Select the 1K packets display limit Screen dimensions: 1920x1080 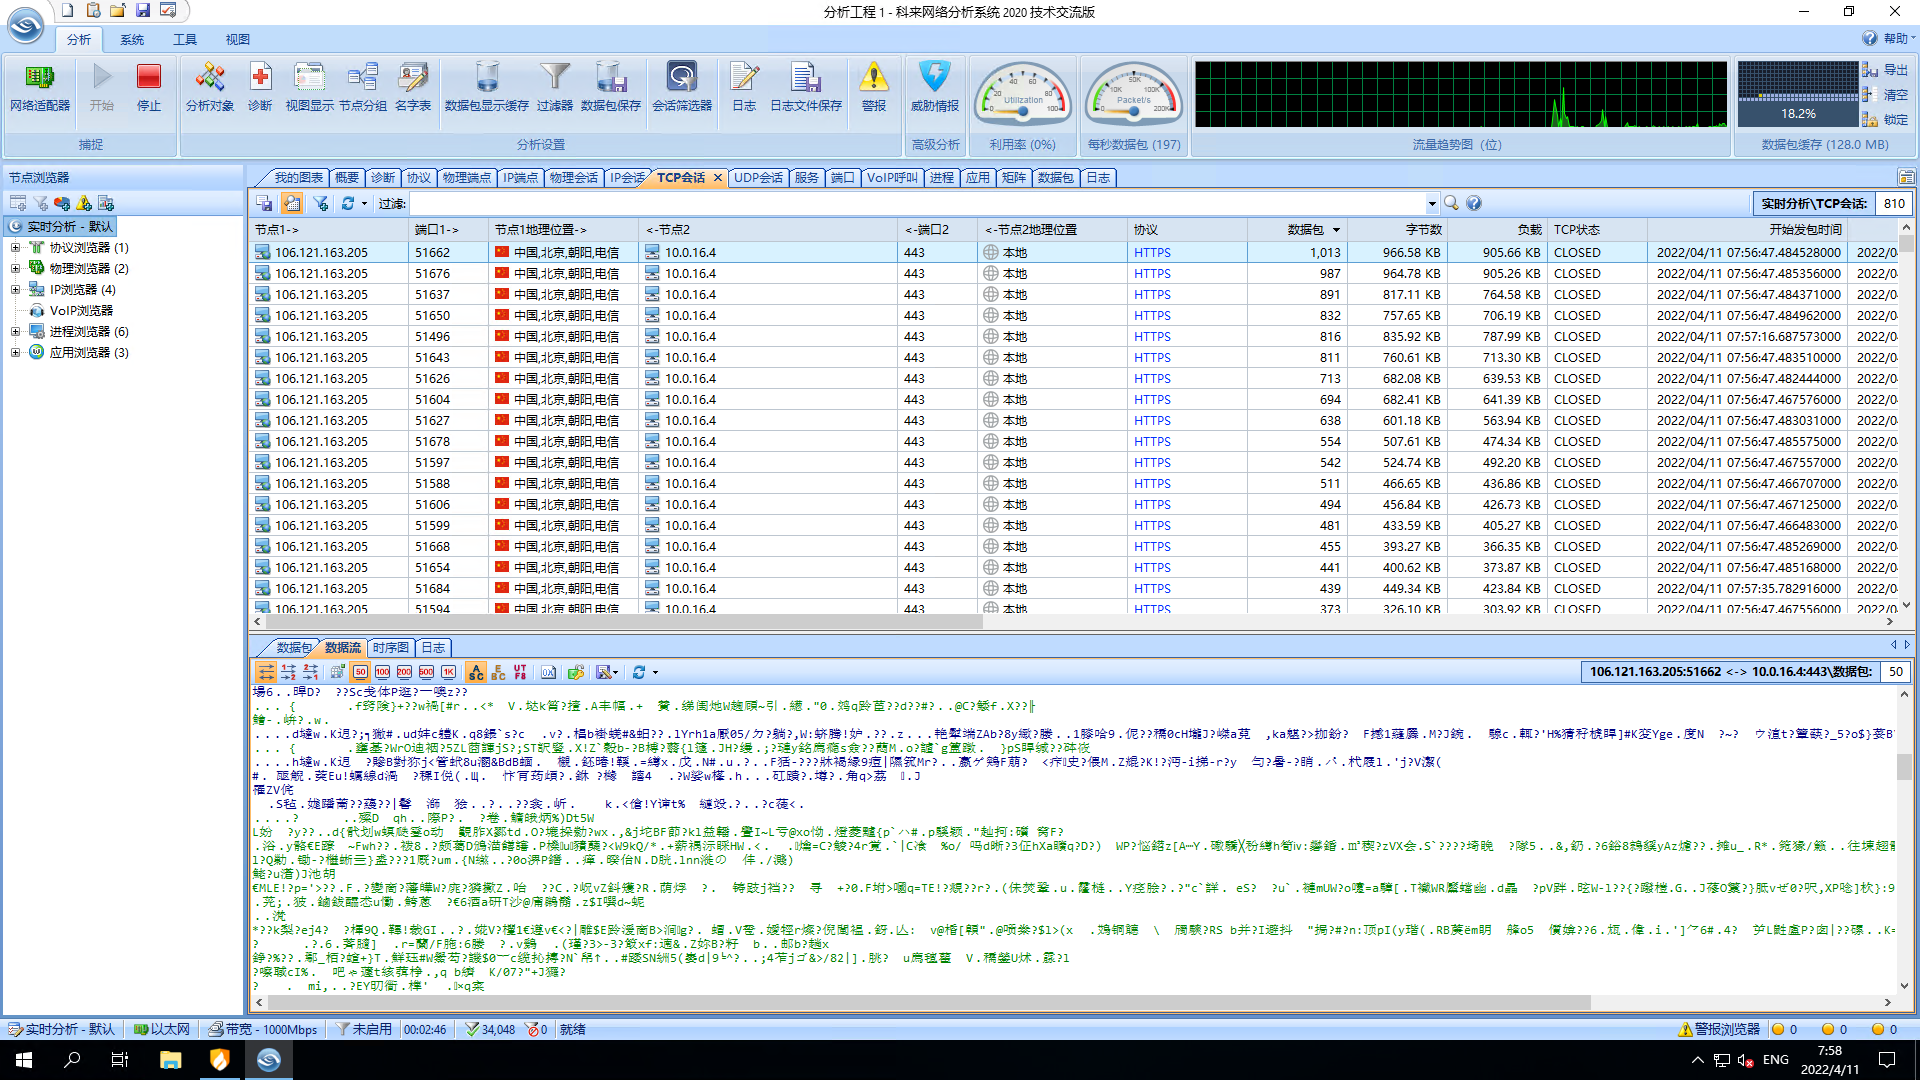coord(448,672)
